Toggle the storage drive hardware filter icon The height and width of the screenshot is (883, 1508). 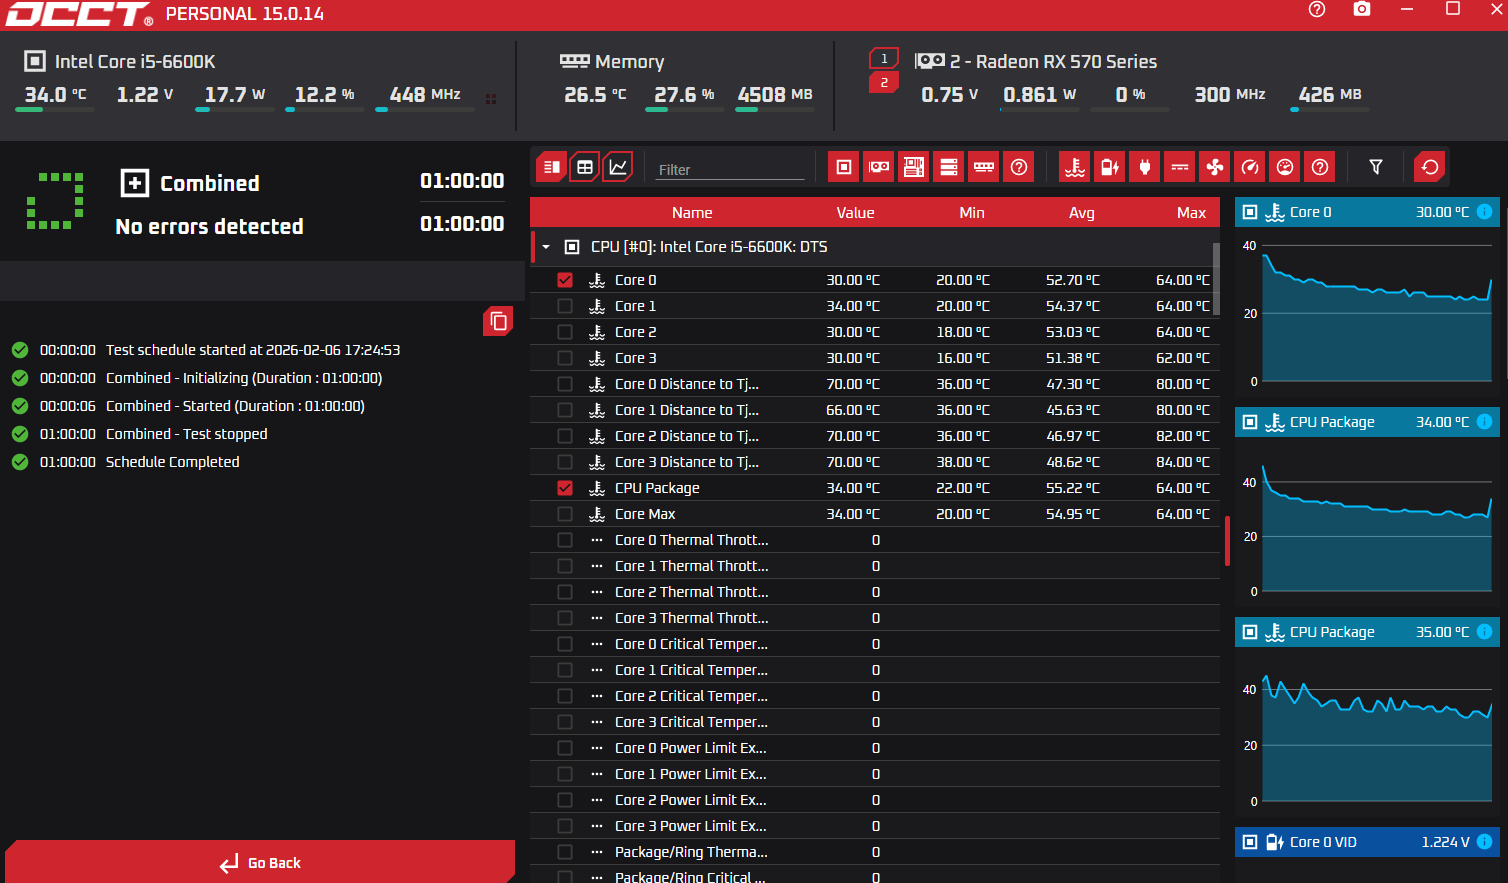949,167
